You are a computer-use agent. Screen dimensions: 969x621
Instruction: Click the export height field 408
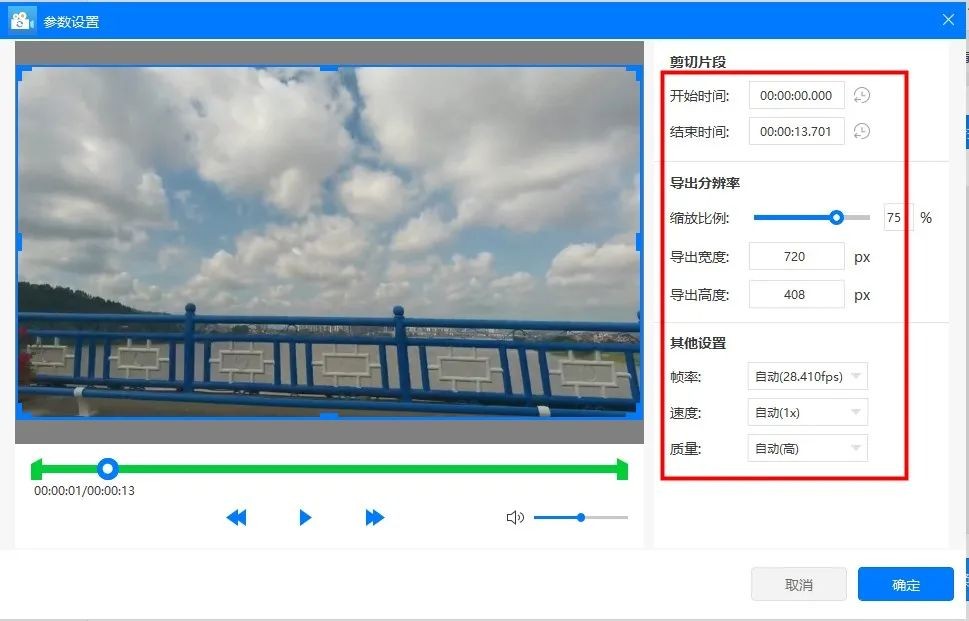[x=797, y=295]
